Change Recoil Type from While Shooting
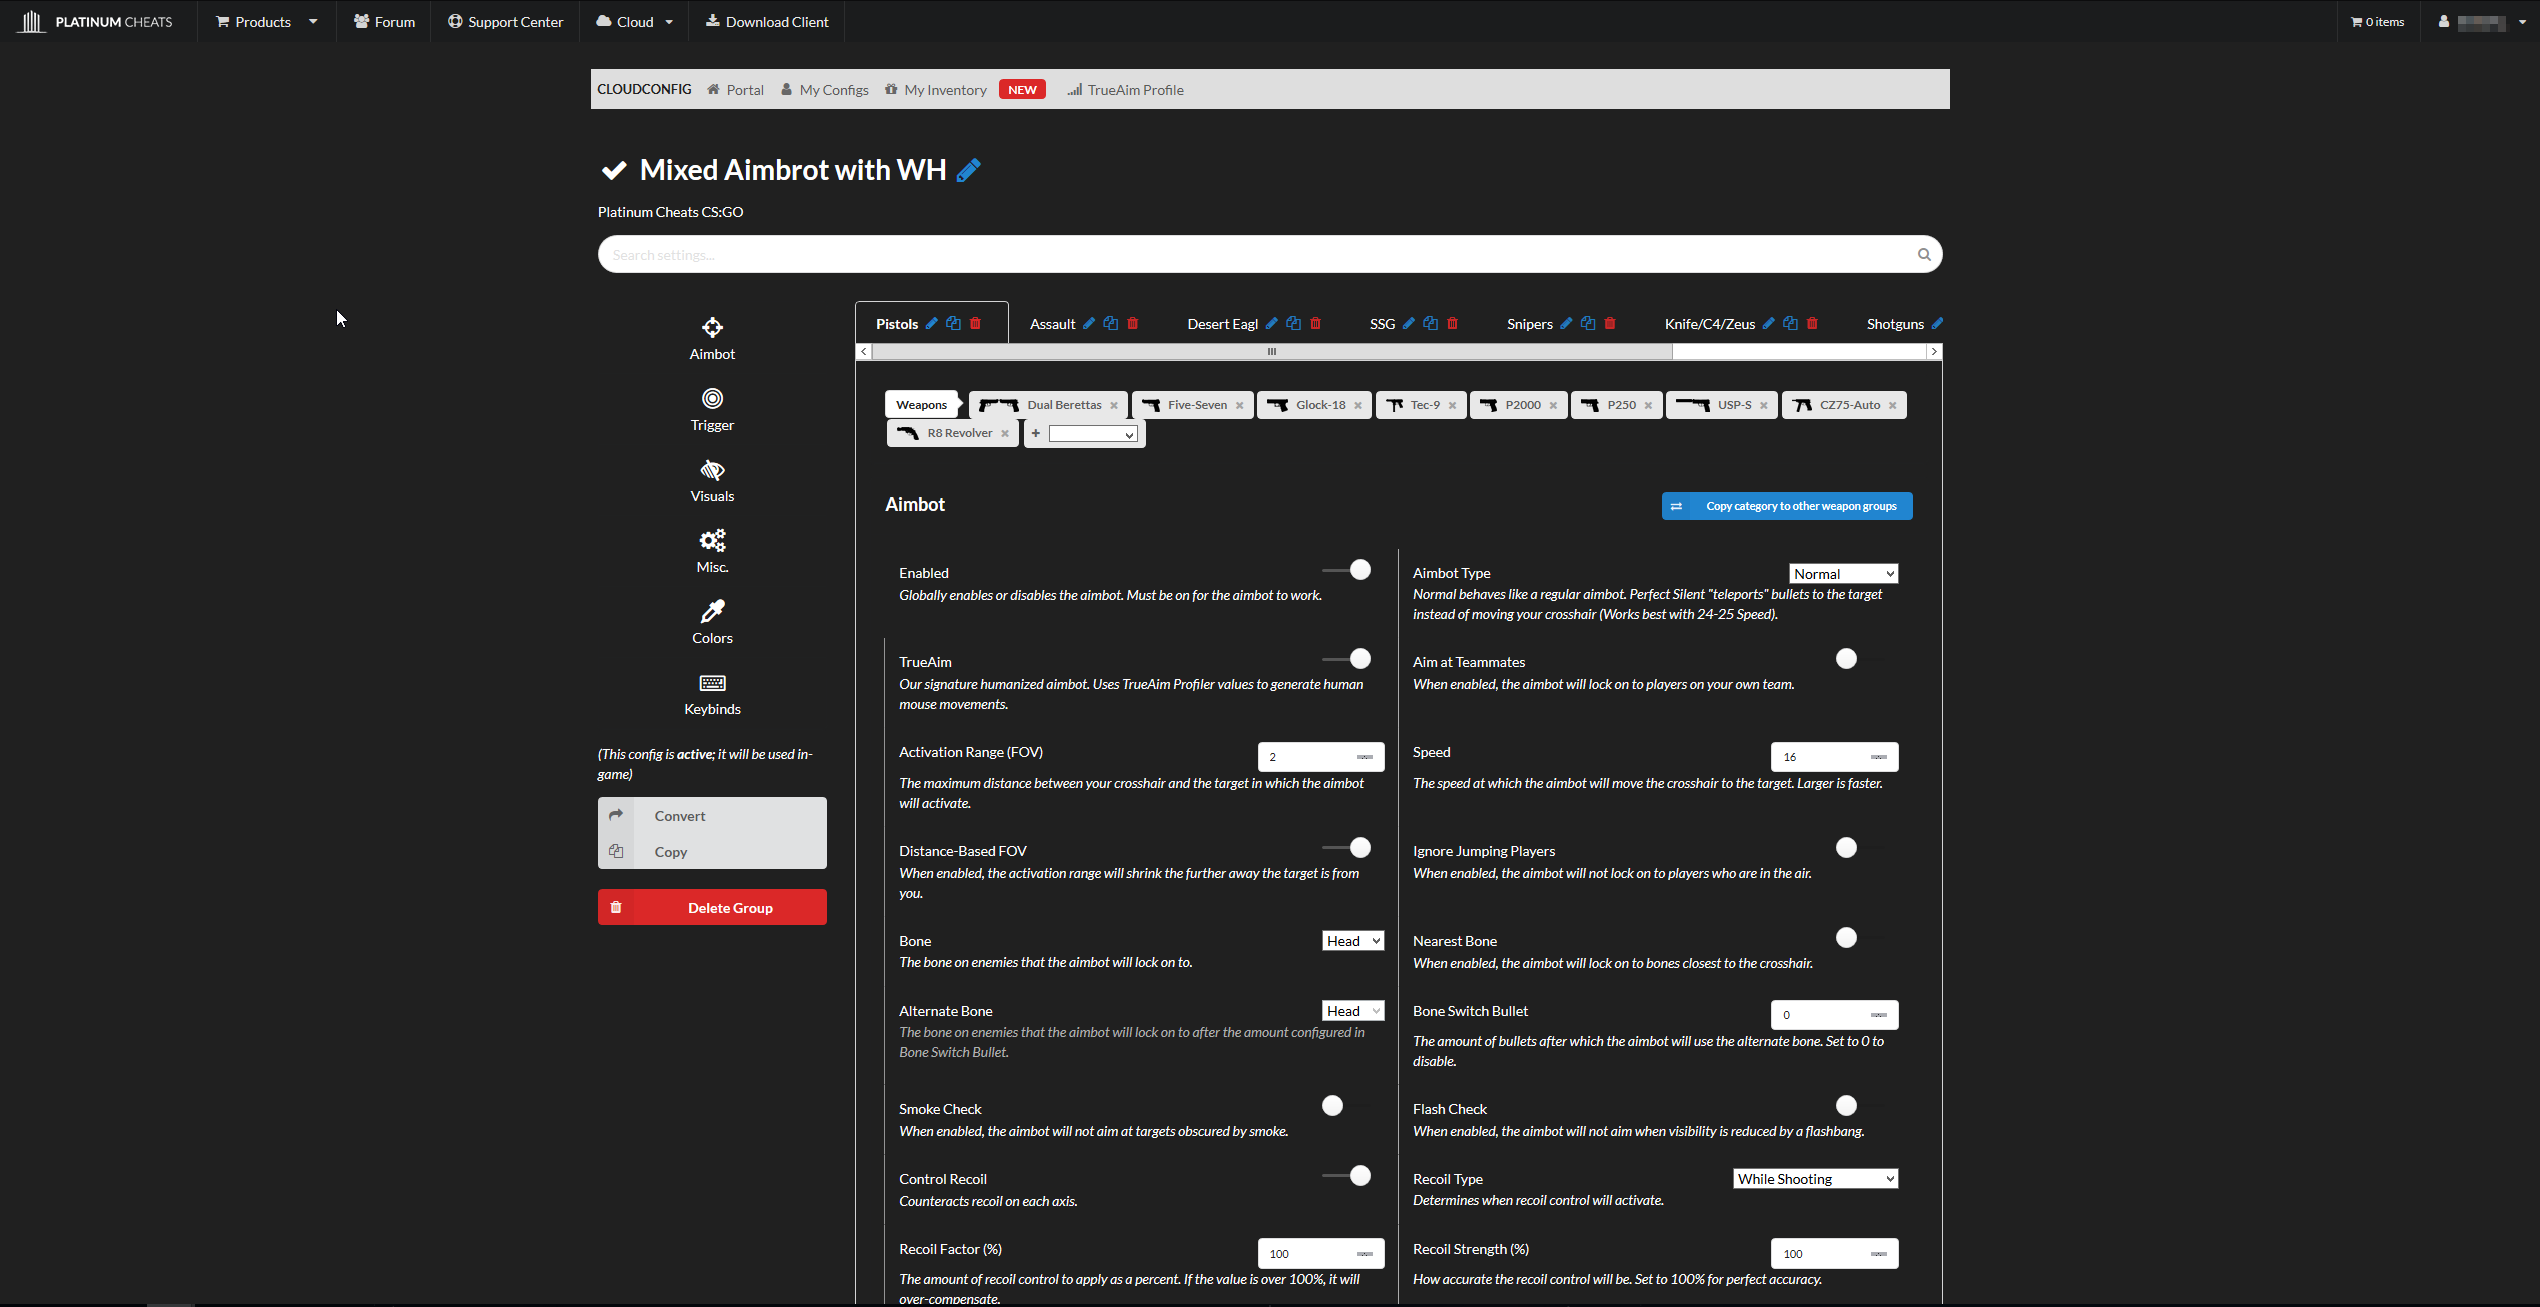Viewport: 2540px width, 1307px height. click(x=1814, y=1178)
